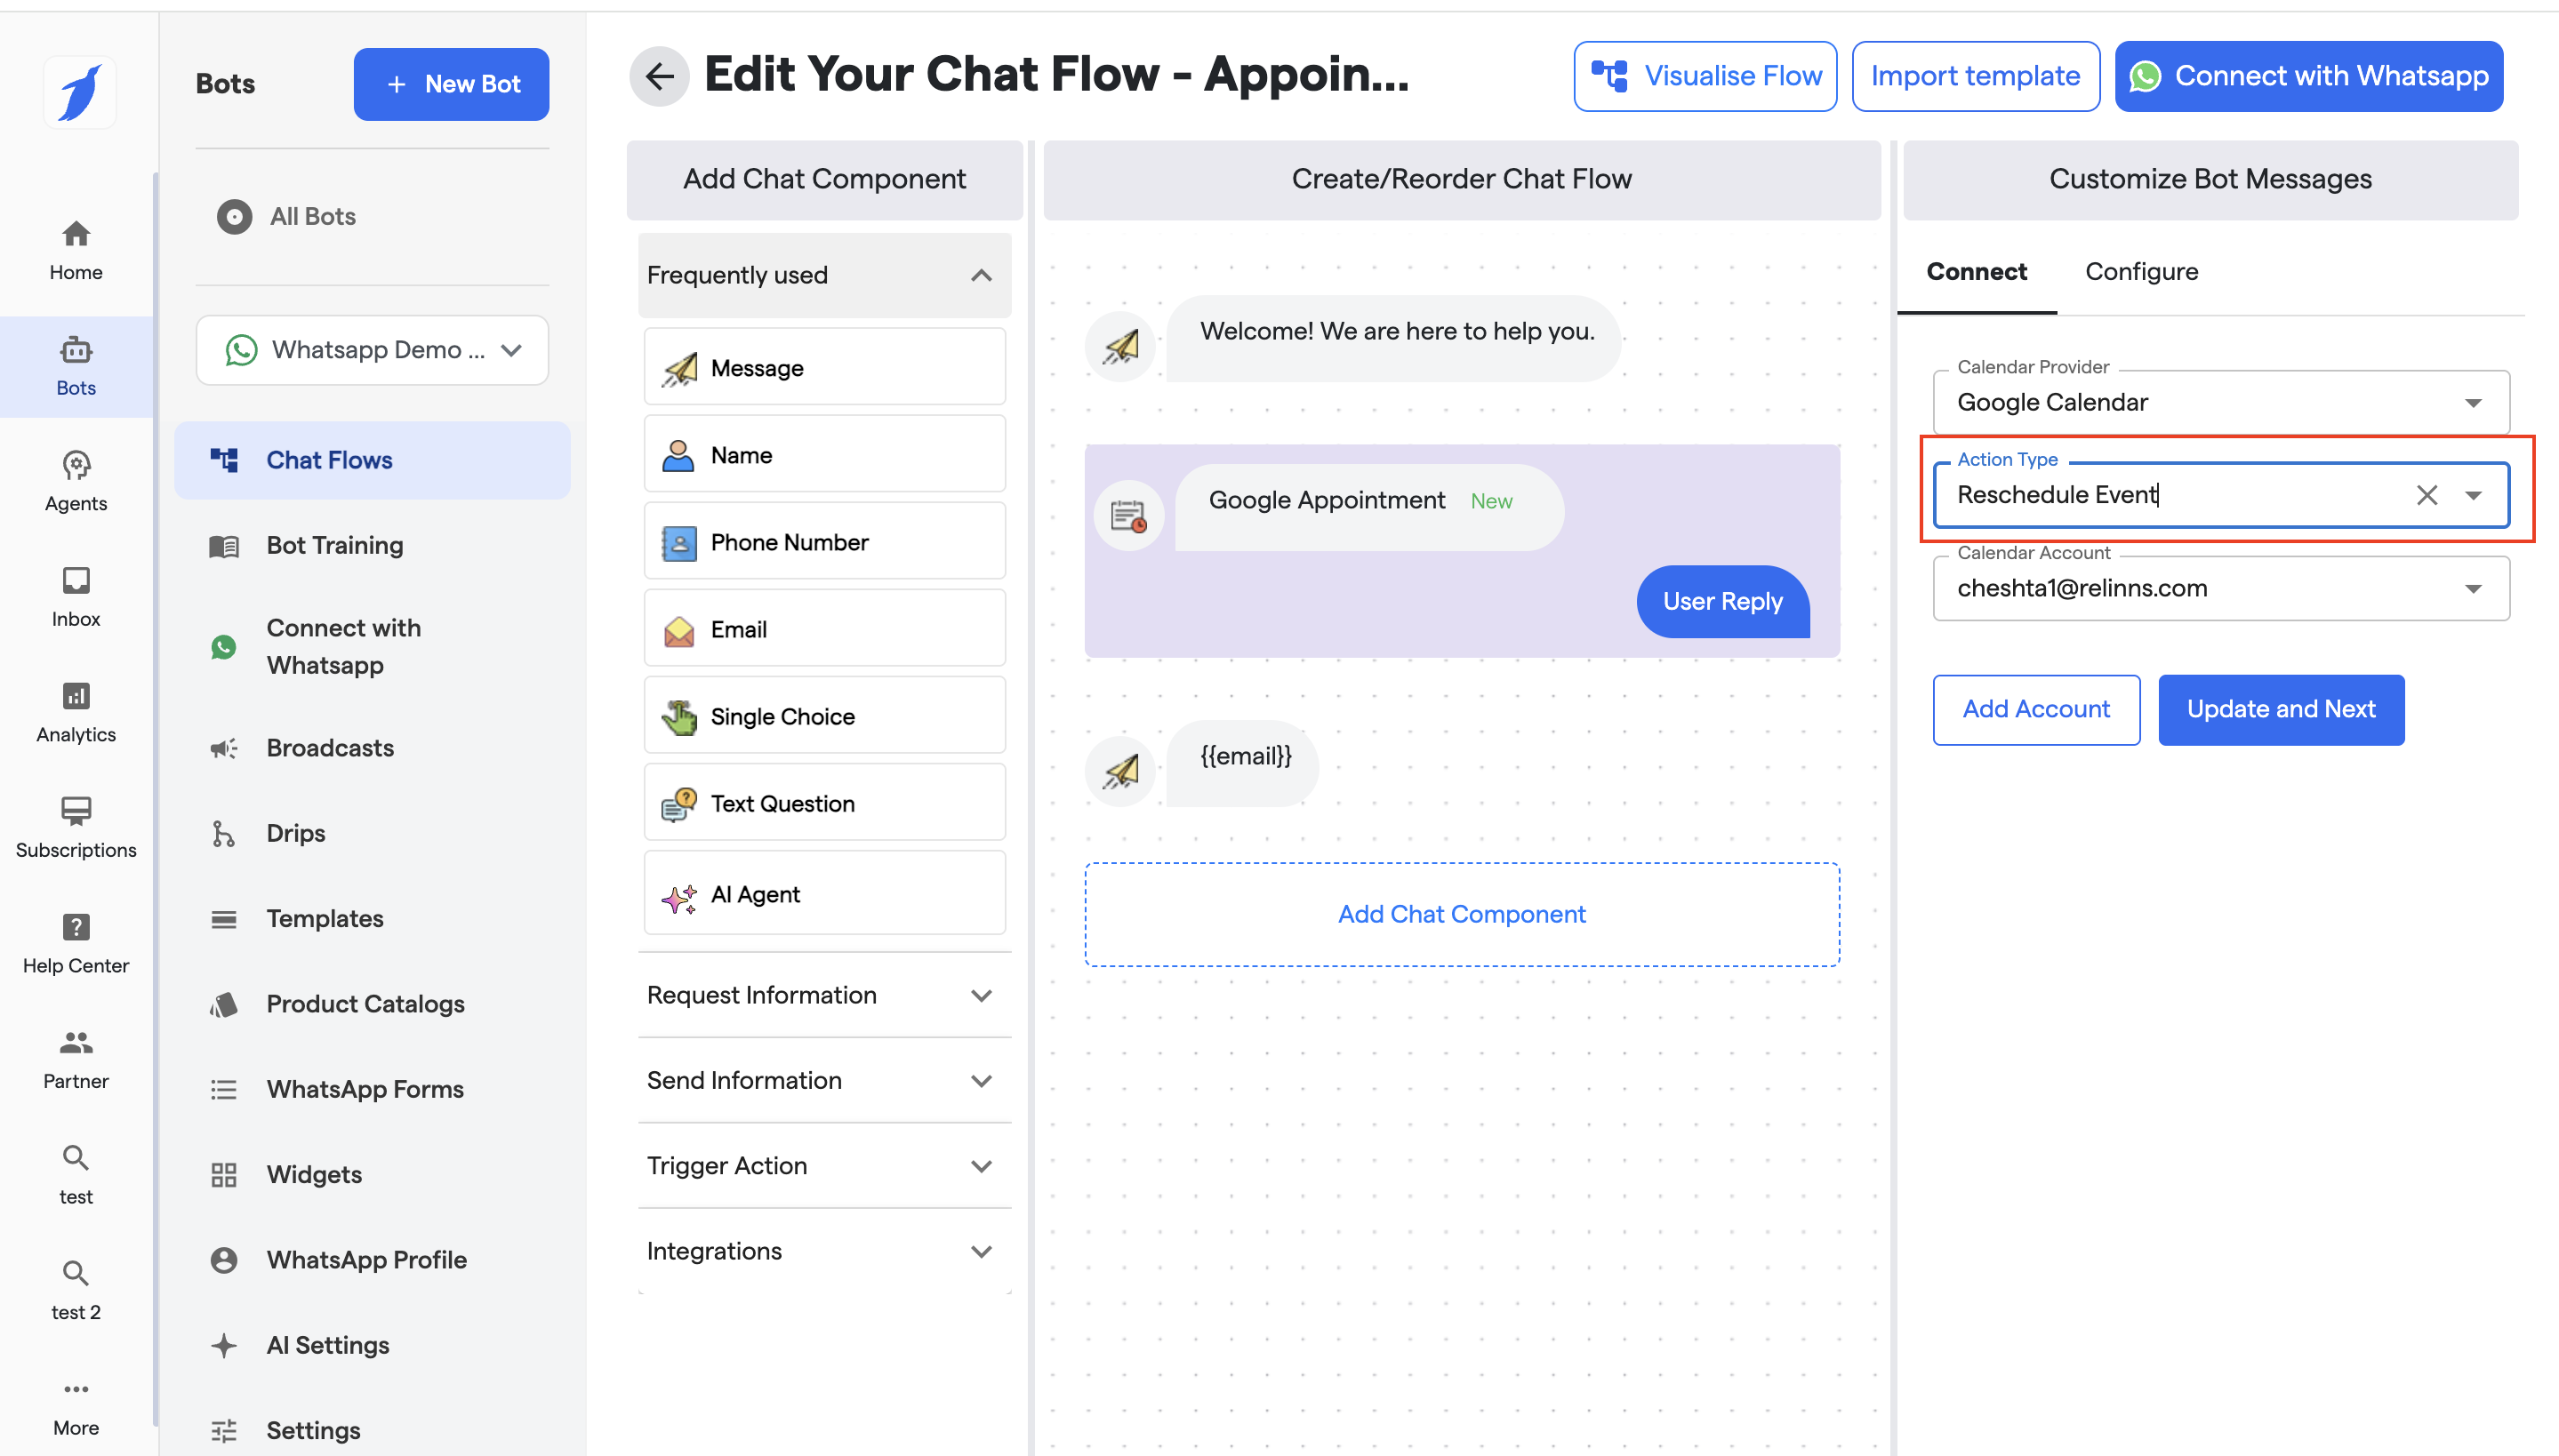Click the back arrow icon

(x=659, y=76)
